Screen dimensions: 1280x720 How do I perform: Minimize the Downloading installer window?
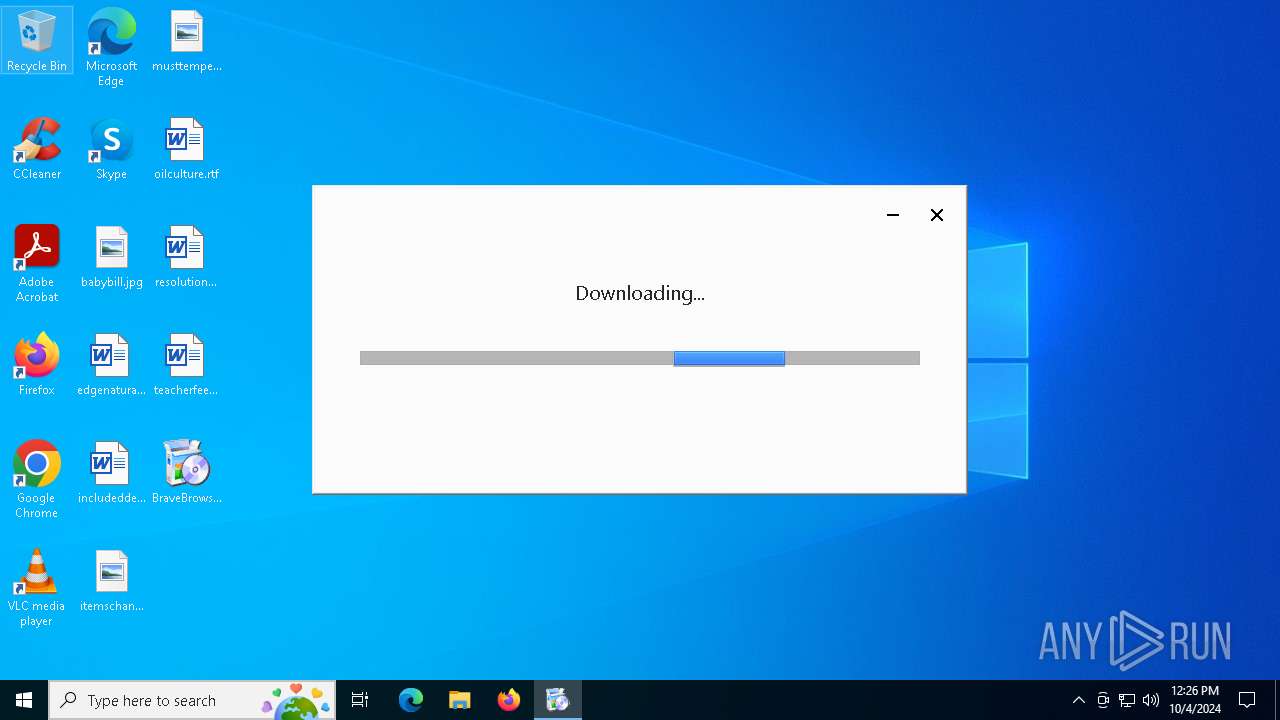pos(893,215)
